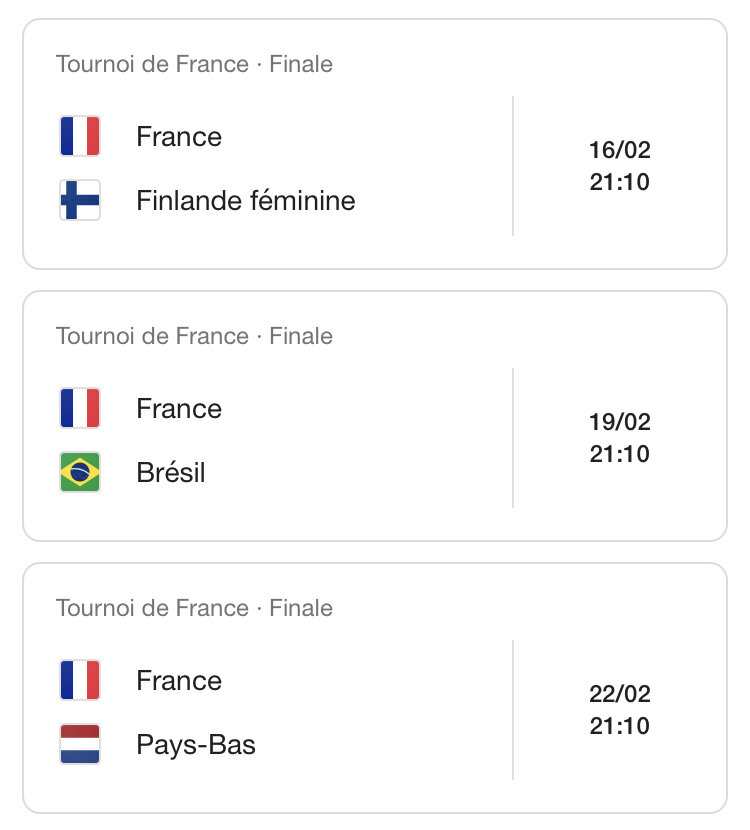Click the Finland flag icon
This screenshot has width=750, height=830.
click(x=80, y=200)
